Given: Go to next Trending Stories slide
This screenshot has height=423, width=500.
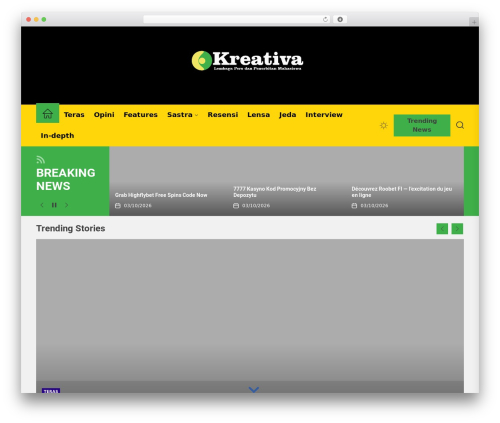Looking at the screenshot, I should (x=457, y=229).
